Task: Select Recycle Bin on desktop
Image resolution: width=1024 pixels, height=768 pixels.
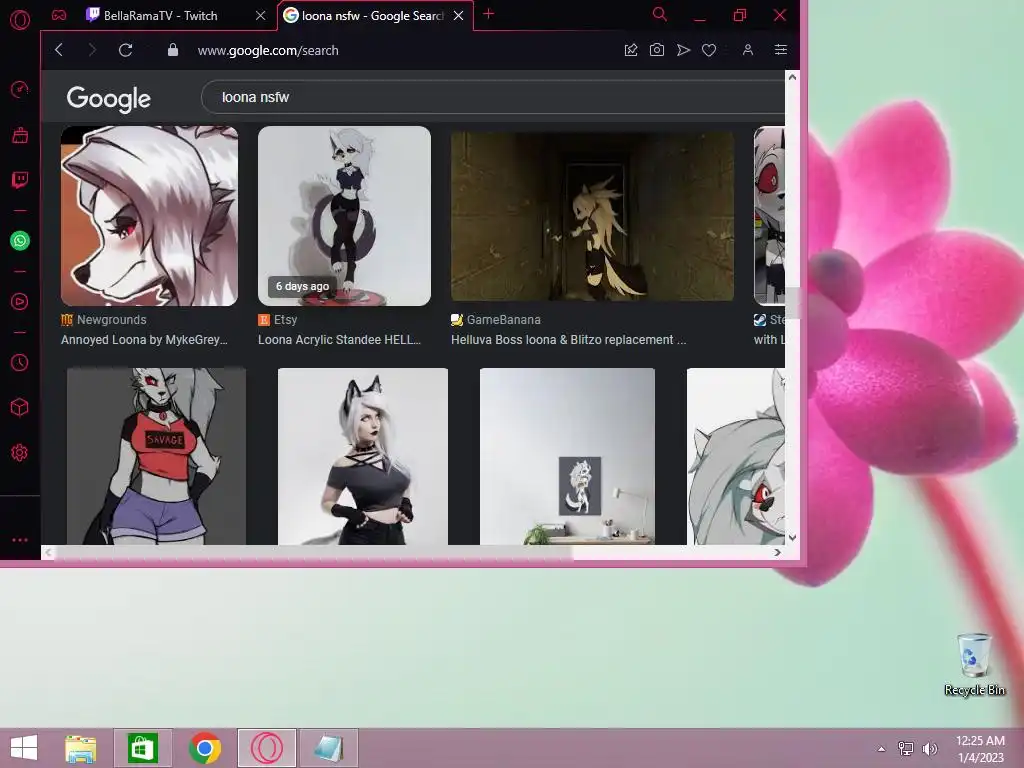Action: 974,664
